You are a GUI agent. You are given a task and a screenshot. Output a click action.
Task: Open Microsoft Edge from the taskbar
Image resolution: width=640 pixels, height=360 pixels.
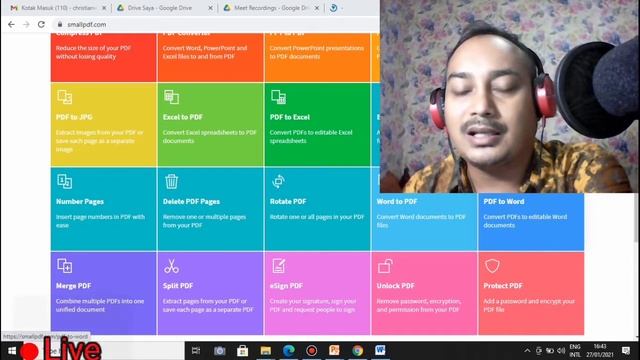tap(289, 351)
